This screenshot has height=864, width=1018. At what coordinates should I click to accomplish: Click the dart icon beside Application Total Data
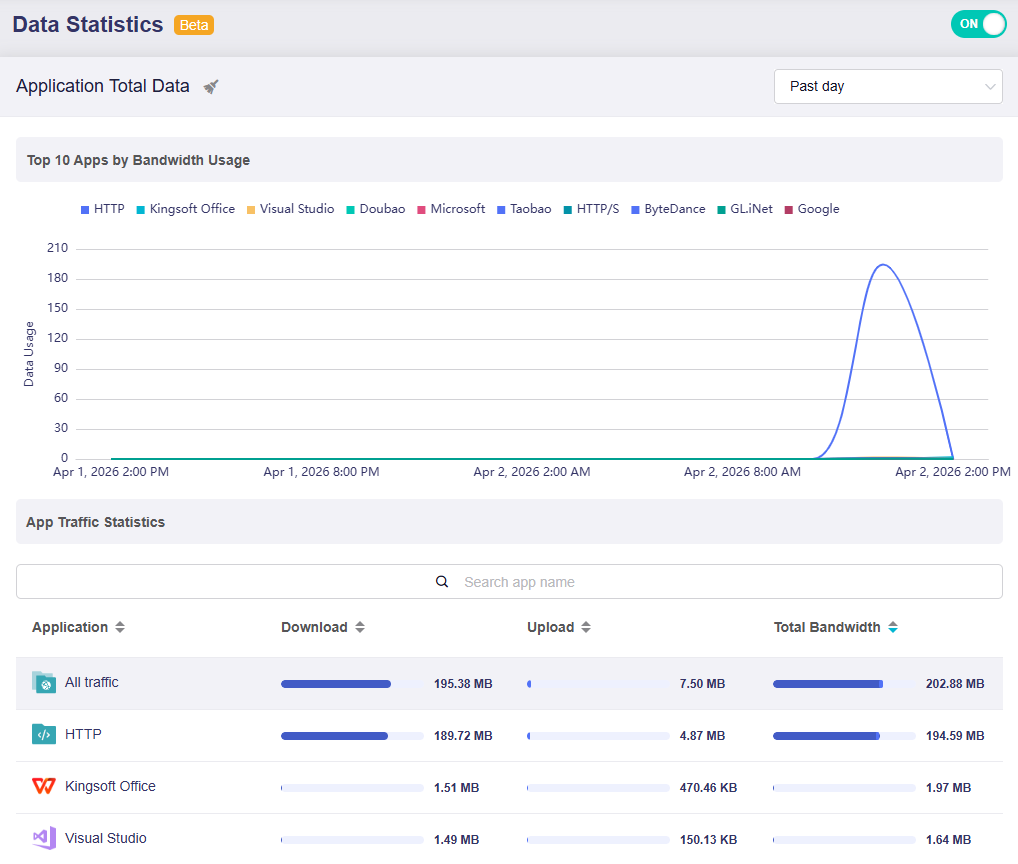coord(210,87)
